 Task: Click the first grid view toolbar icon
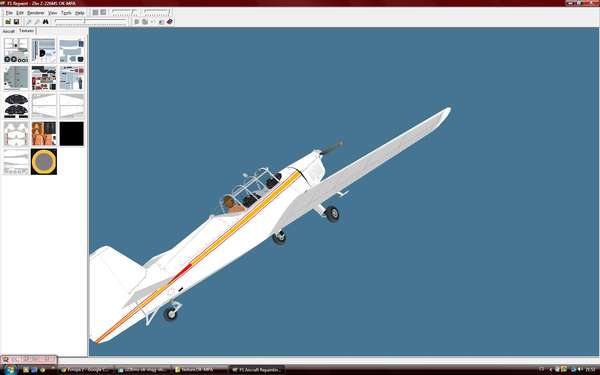tap(95, 13)
